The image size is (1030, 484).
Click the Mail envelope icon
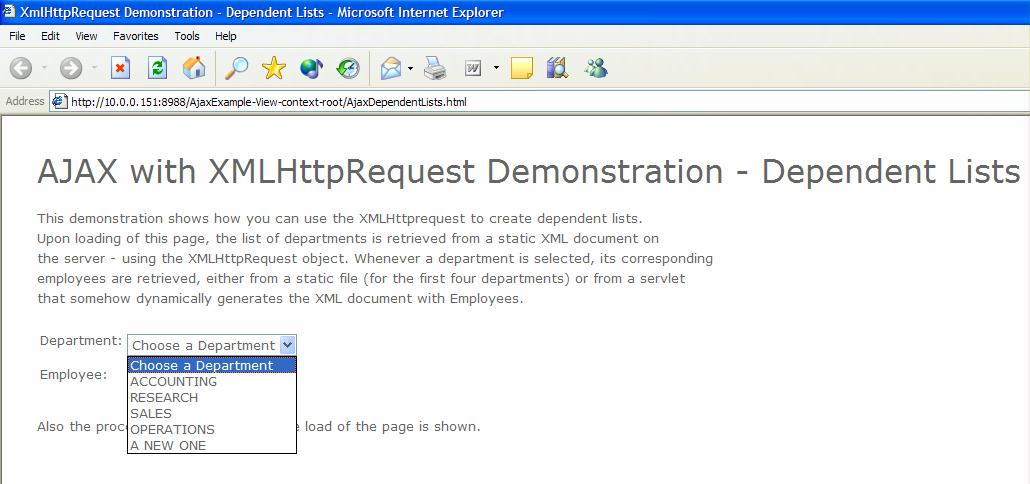[x=391, y=68]
